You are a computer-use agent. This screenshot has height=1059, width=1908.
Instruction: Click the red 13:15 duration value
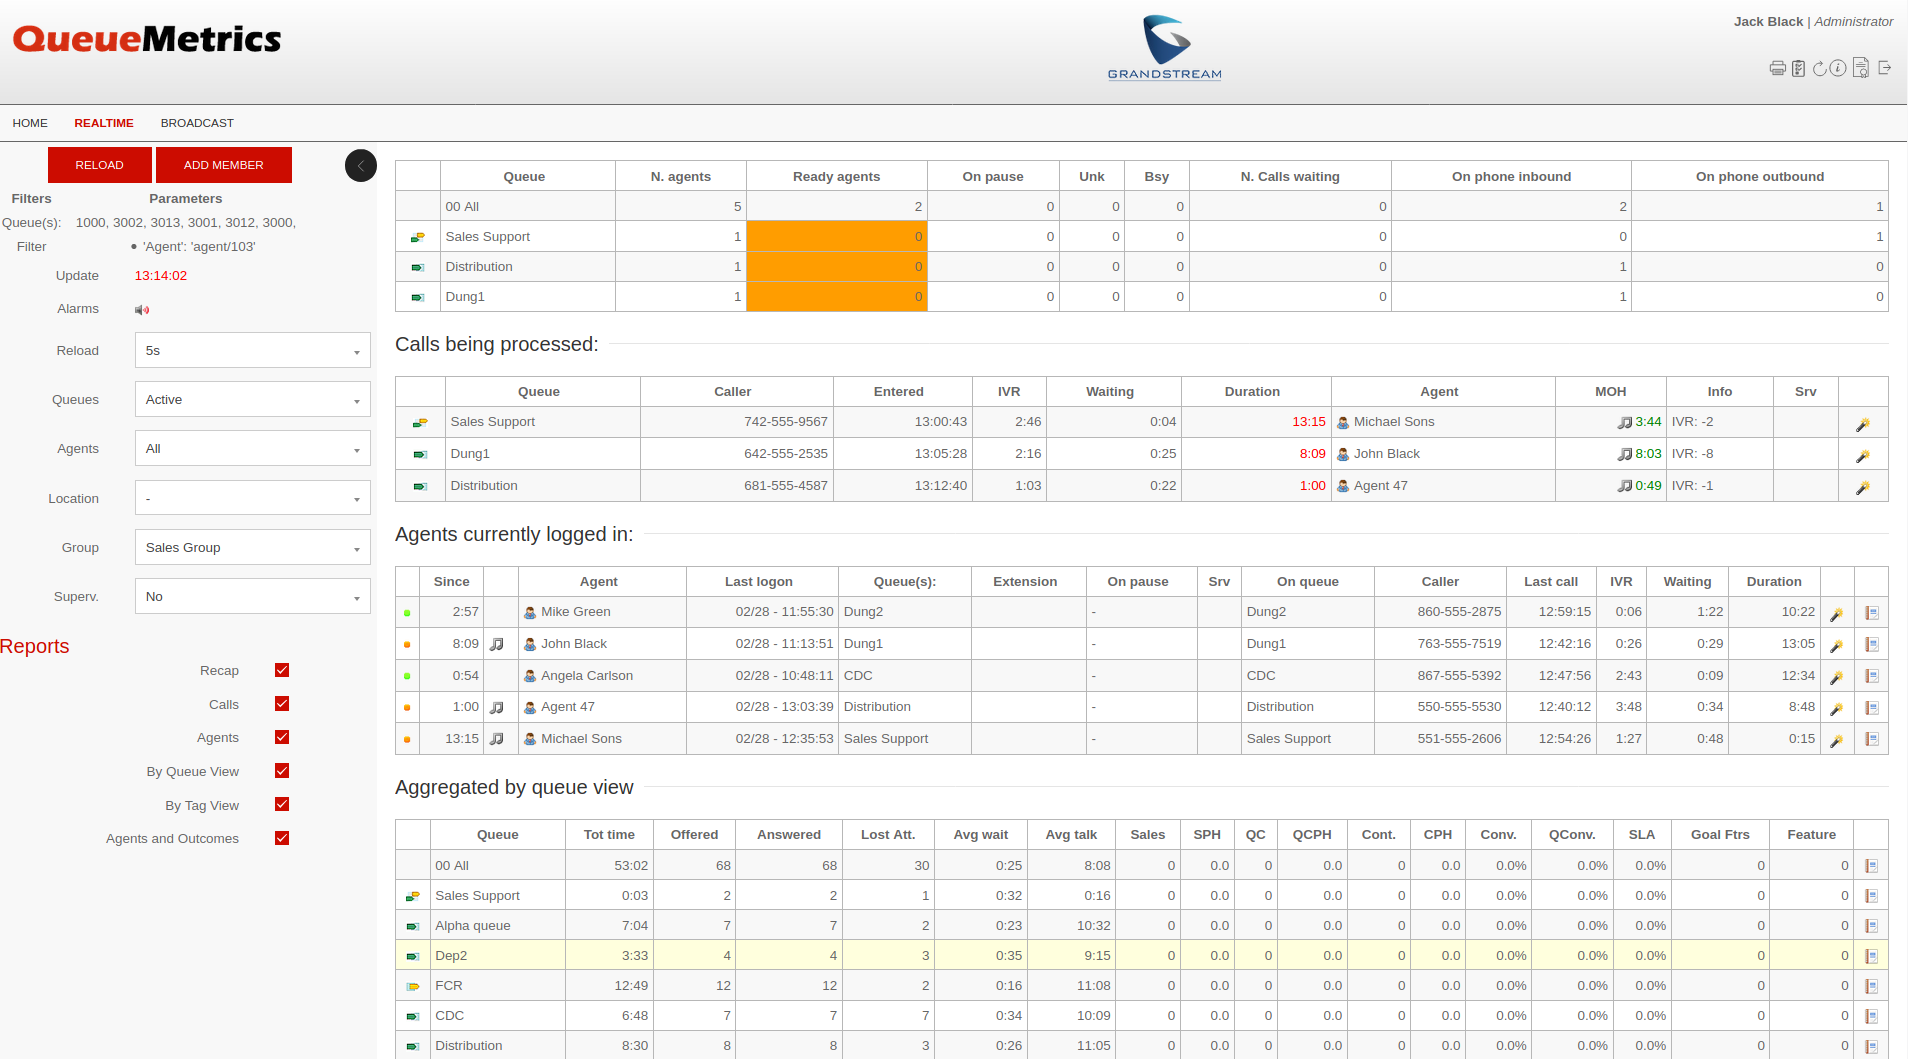coord(1309,422)
